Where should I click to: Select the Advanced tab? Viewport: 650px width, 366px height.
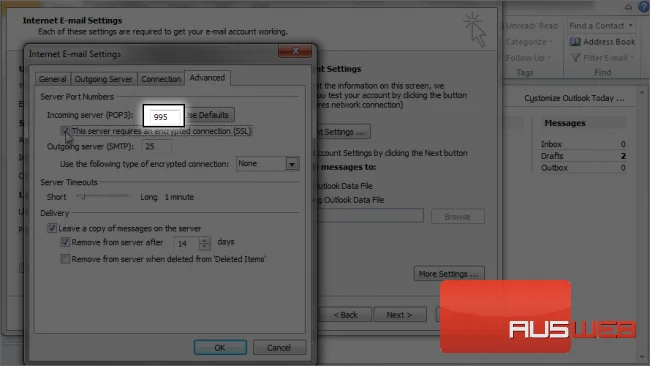pyautogui.click(x=207, y=78)
